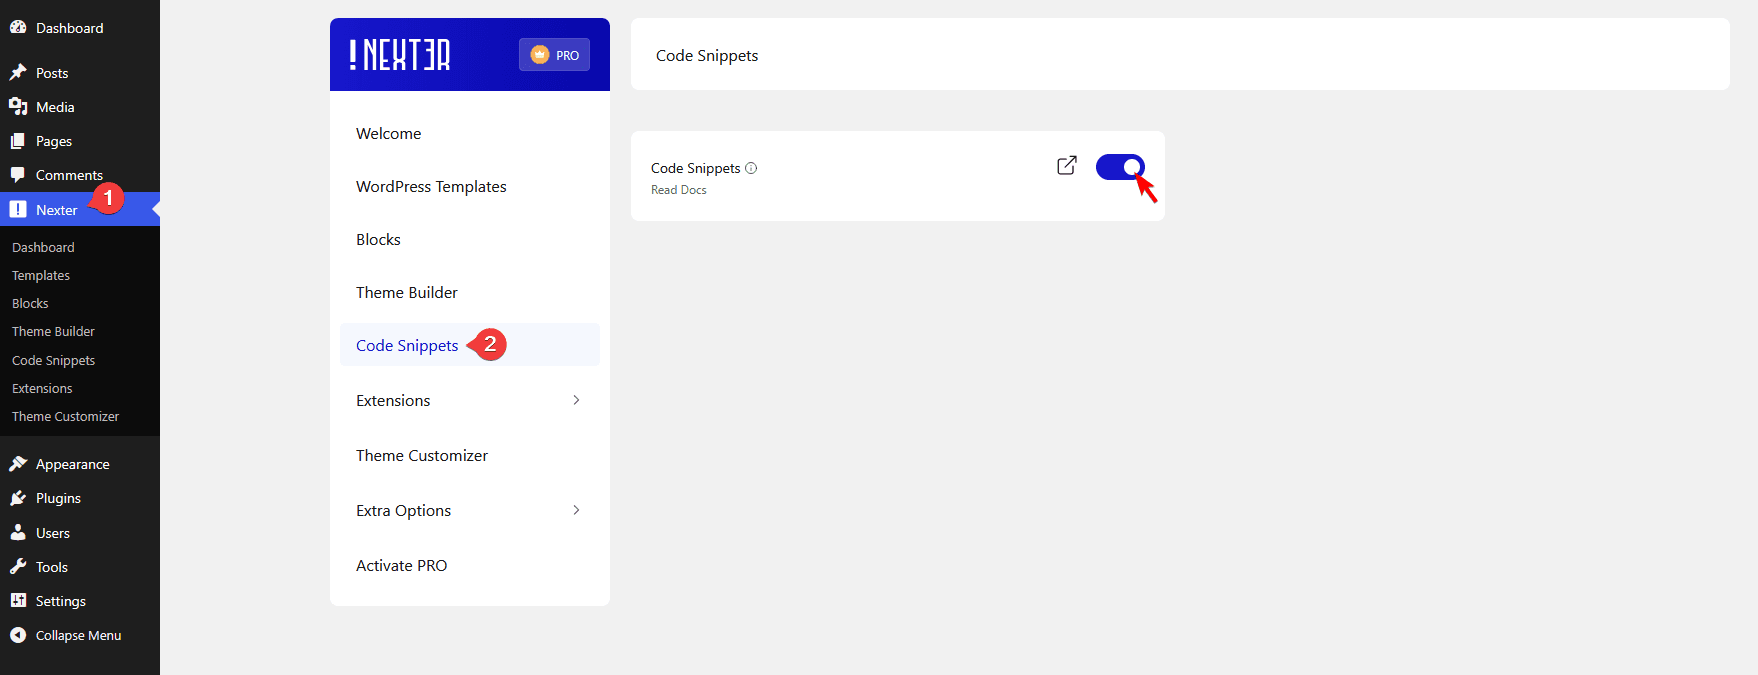The height and width of the screenshot is (675, 1758).
Task: Select the Posts pushpin icon
Action: point(18,72)
